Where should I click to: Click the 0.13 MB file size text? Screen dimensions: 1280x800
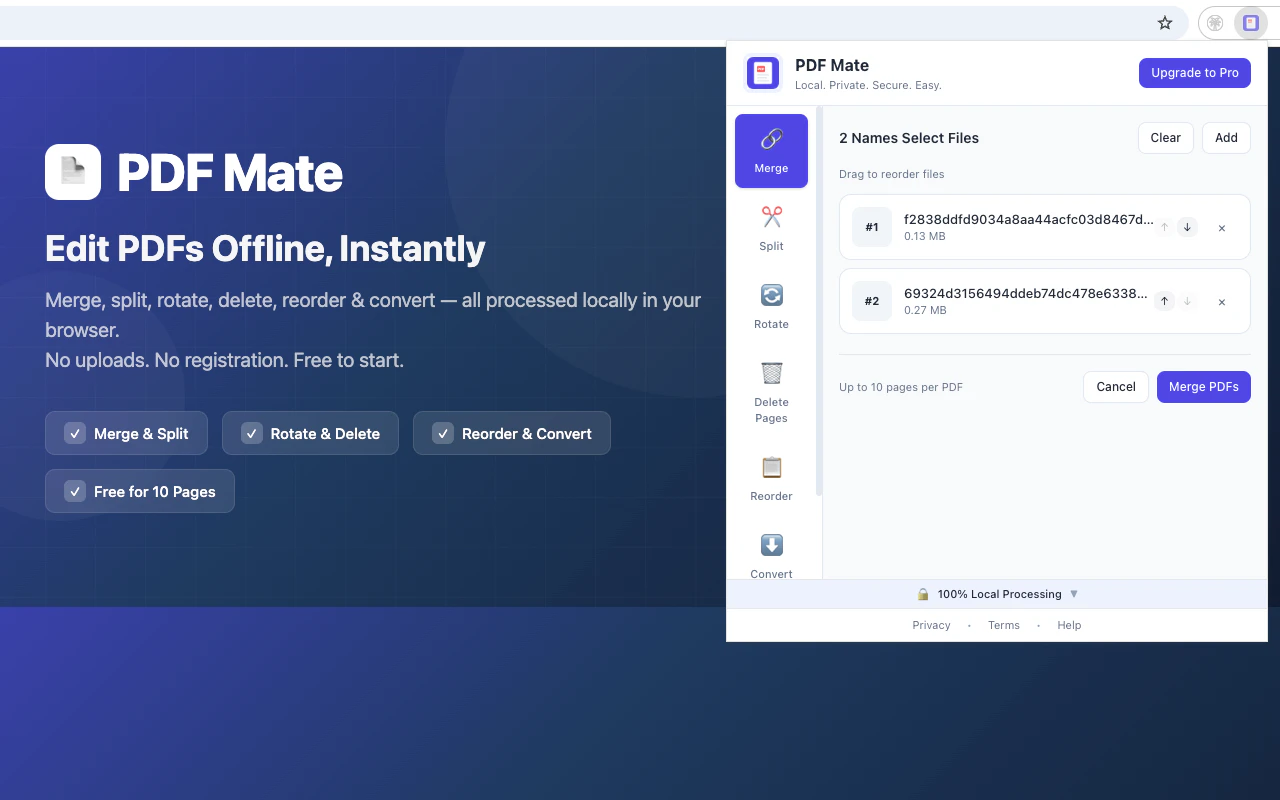(x=925, y=237)
